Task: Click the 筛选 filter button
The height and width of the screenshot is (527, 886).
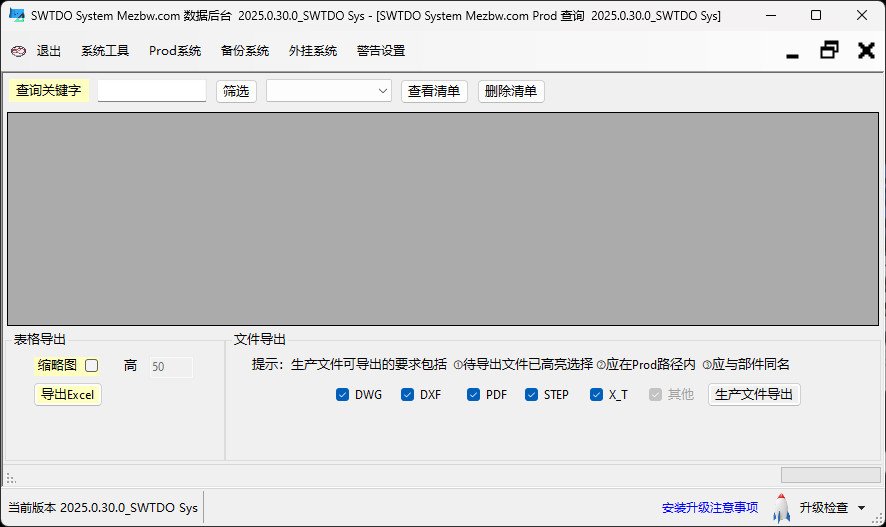Action: [x=236, y=91]
